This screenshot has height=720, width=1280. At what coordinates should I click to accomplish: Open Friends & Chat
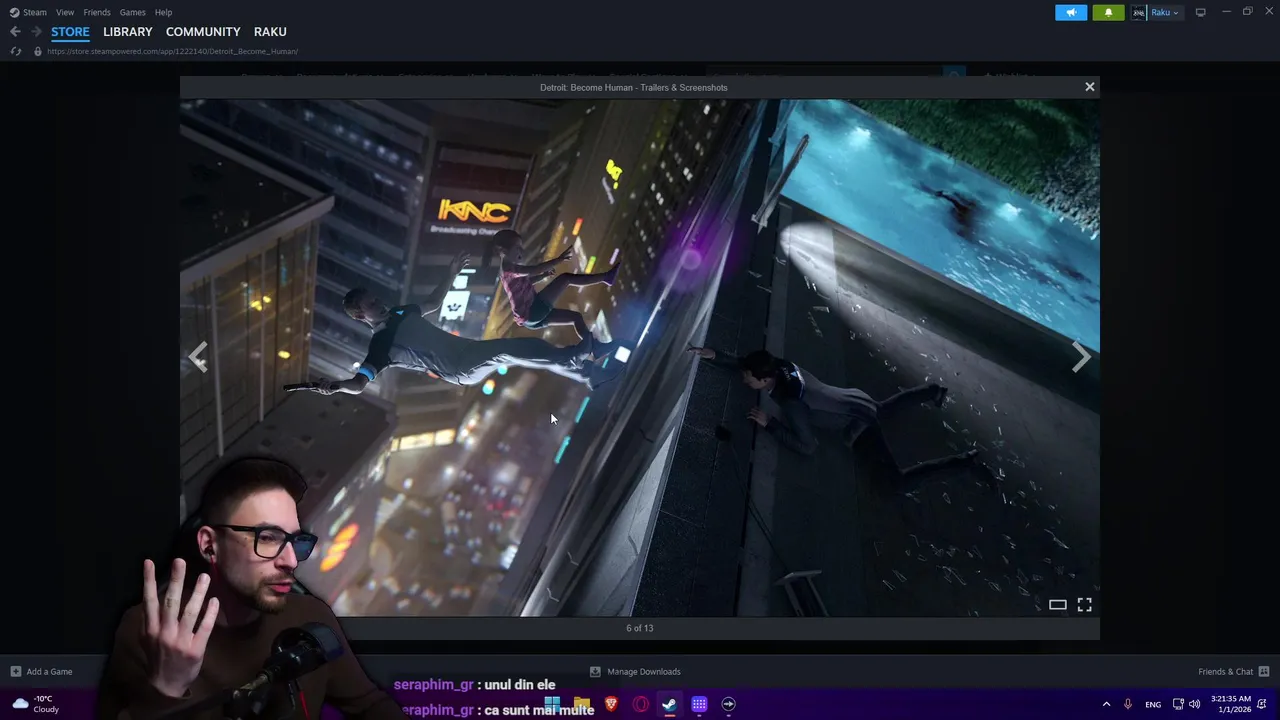pyautogui.click(x=1234, y=672)
